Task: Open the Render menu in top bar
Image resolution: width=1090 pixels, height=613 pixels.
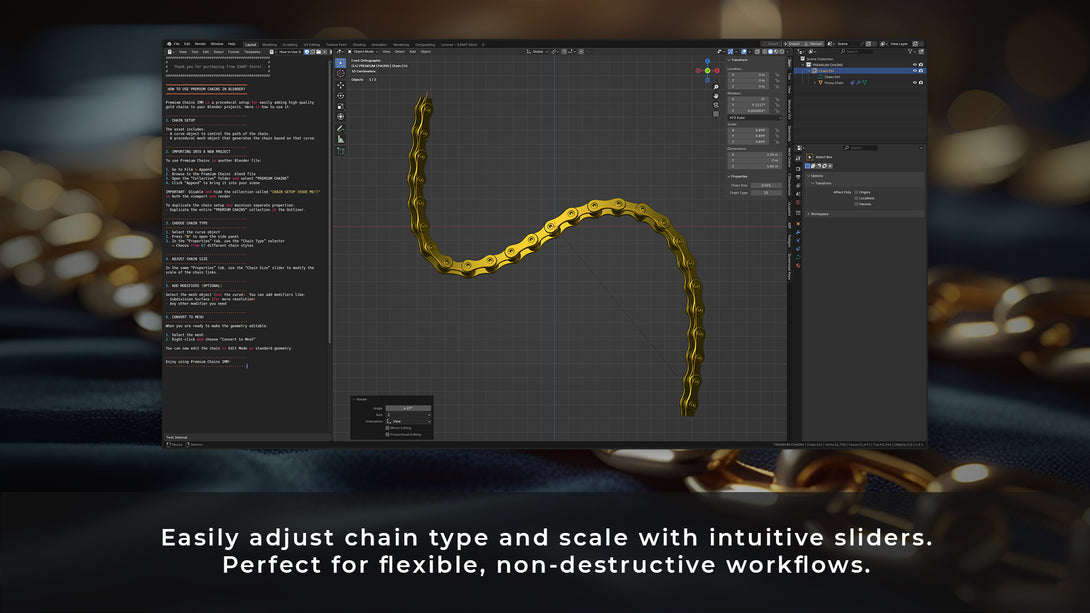Action: (200, 44)
